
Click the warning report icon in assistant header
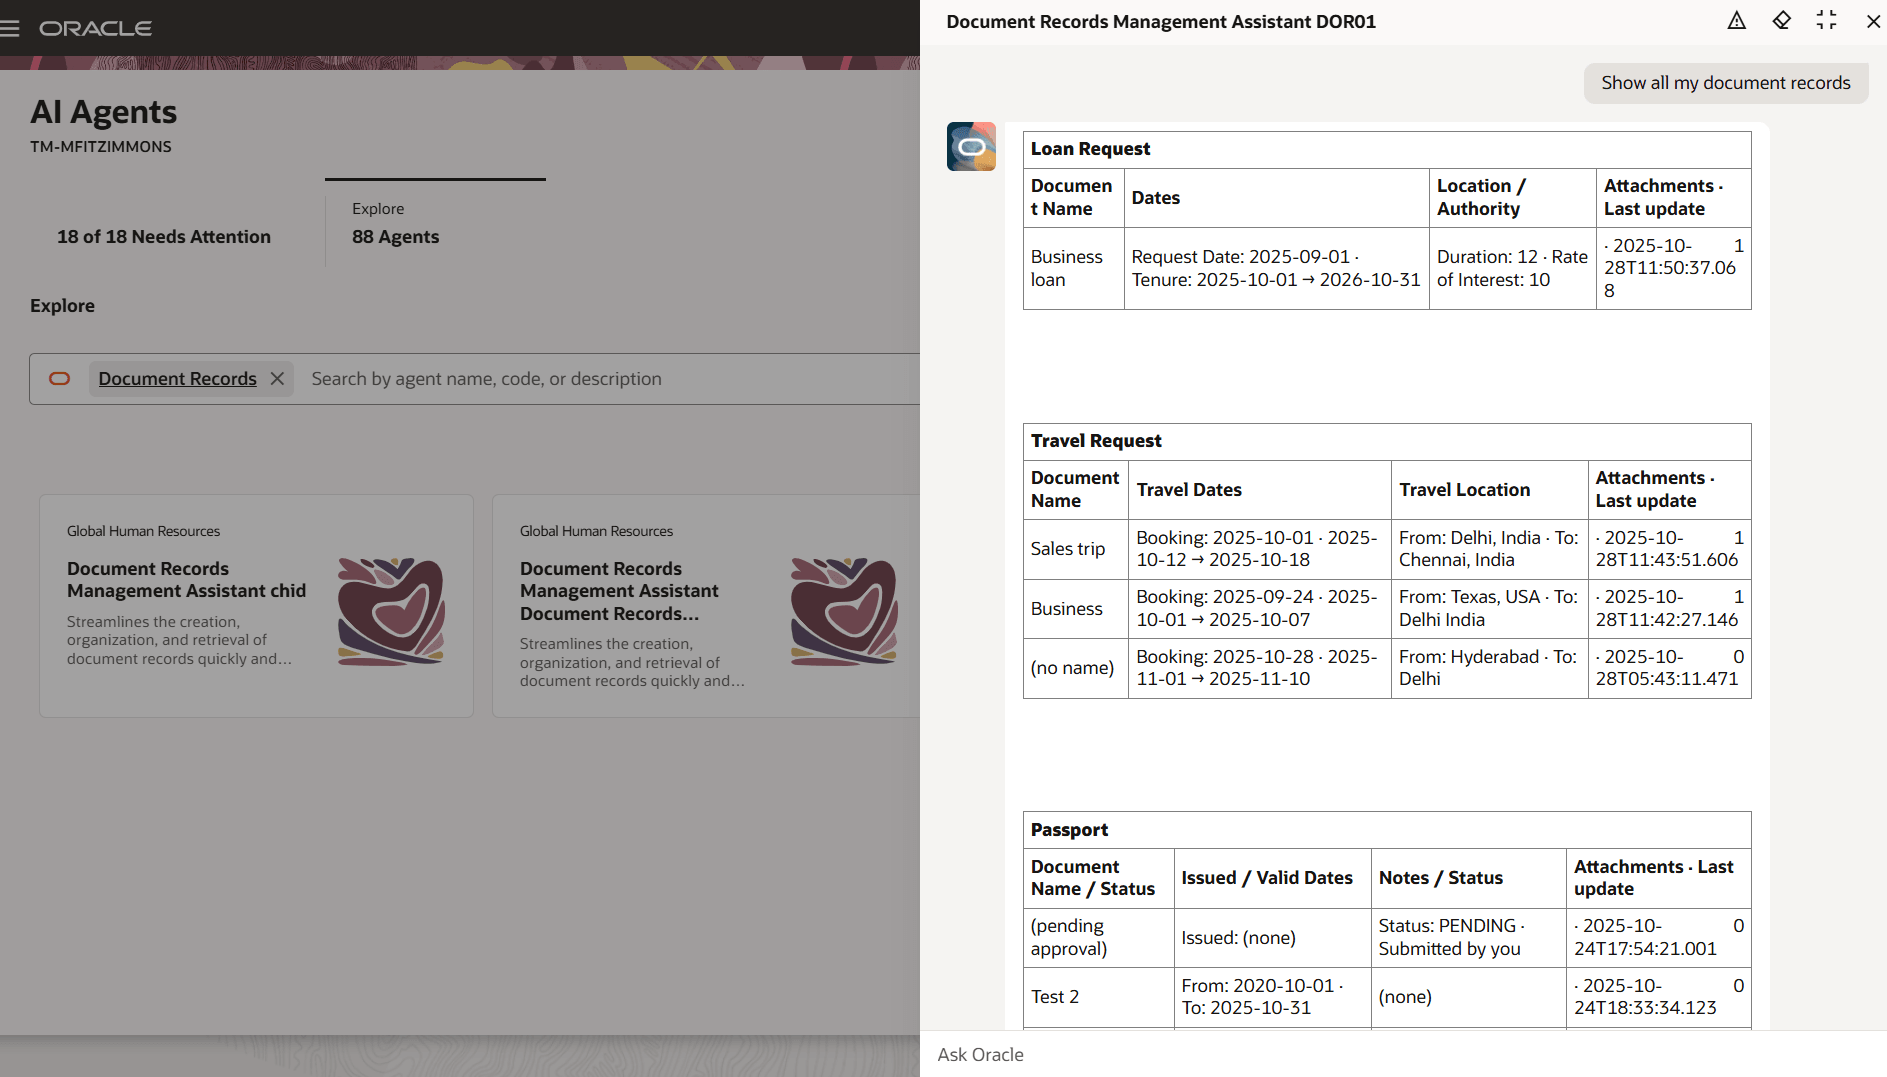[x=1737, y=20]
